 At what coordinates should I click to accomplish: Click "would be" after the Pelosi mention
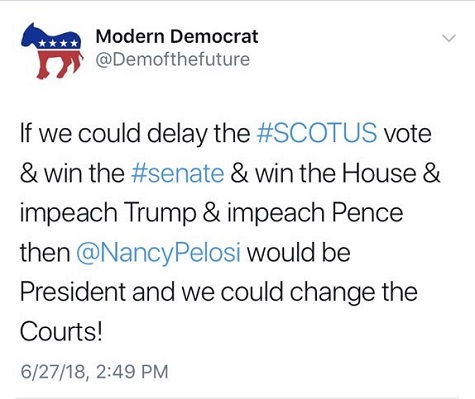point(298,252)
